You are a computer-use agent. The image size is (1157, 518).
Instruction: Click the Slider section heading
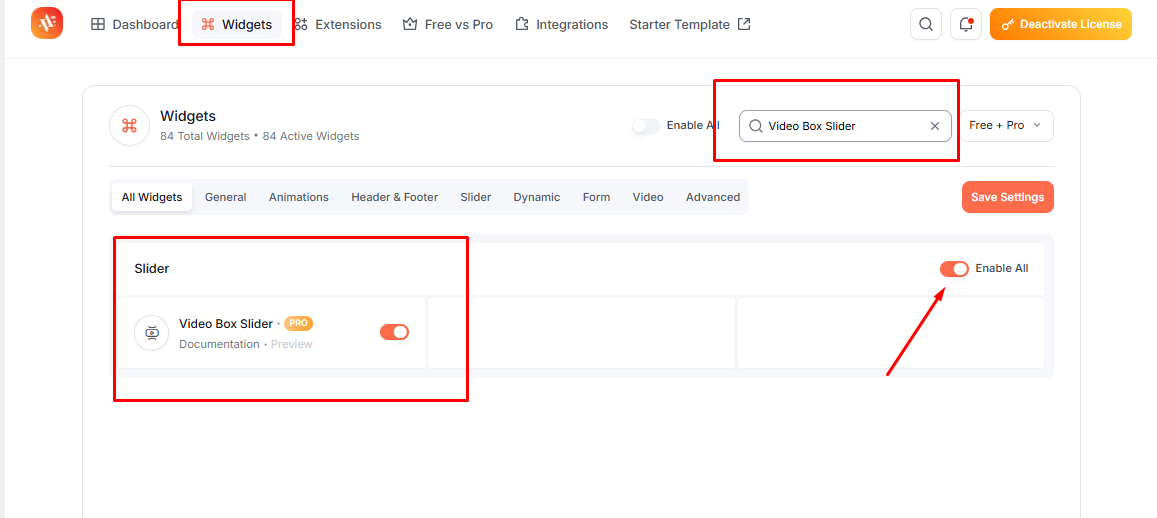[151, 269]
